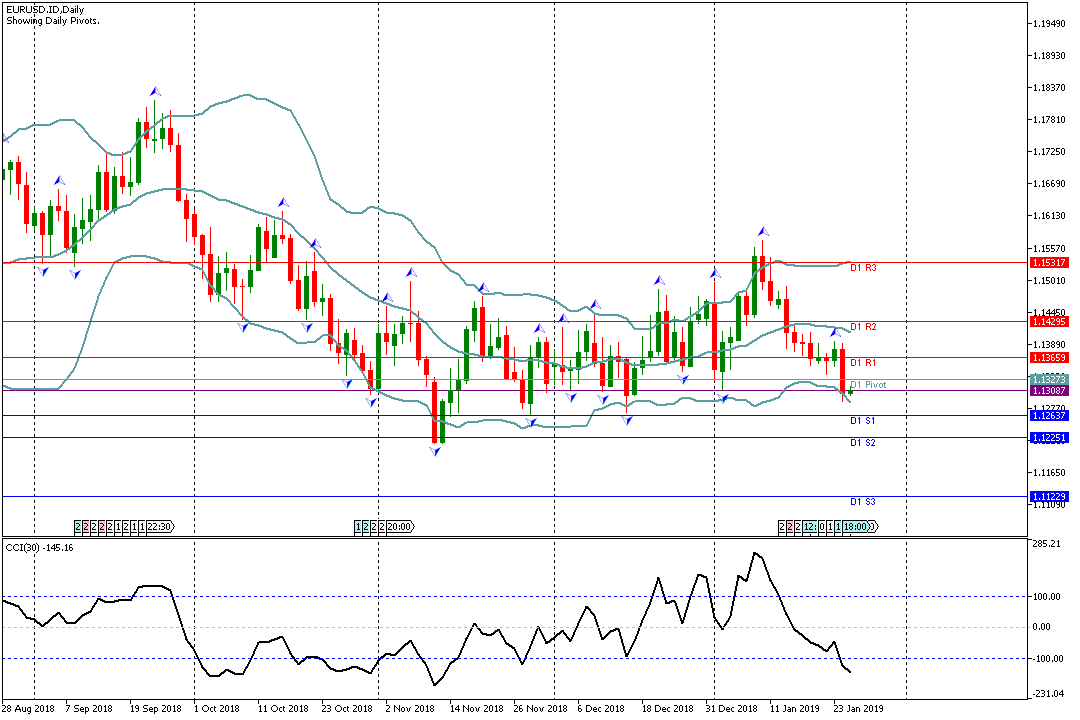1080x720 pixels.
Task: Click the red 1.15317 price tag
Action: click(1051, 263)
